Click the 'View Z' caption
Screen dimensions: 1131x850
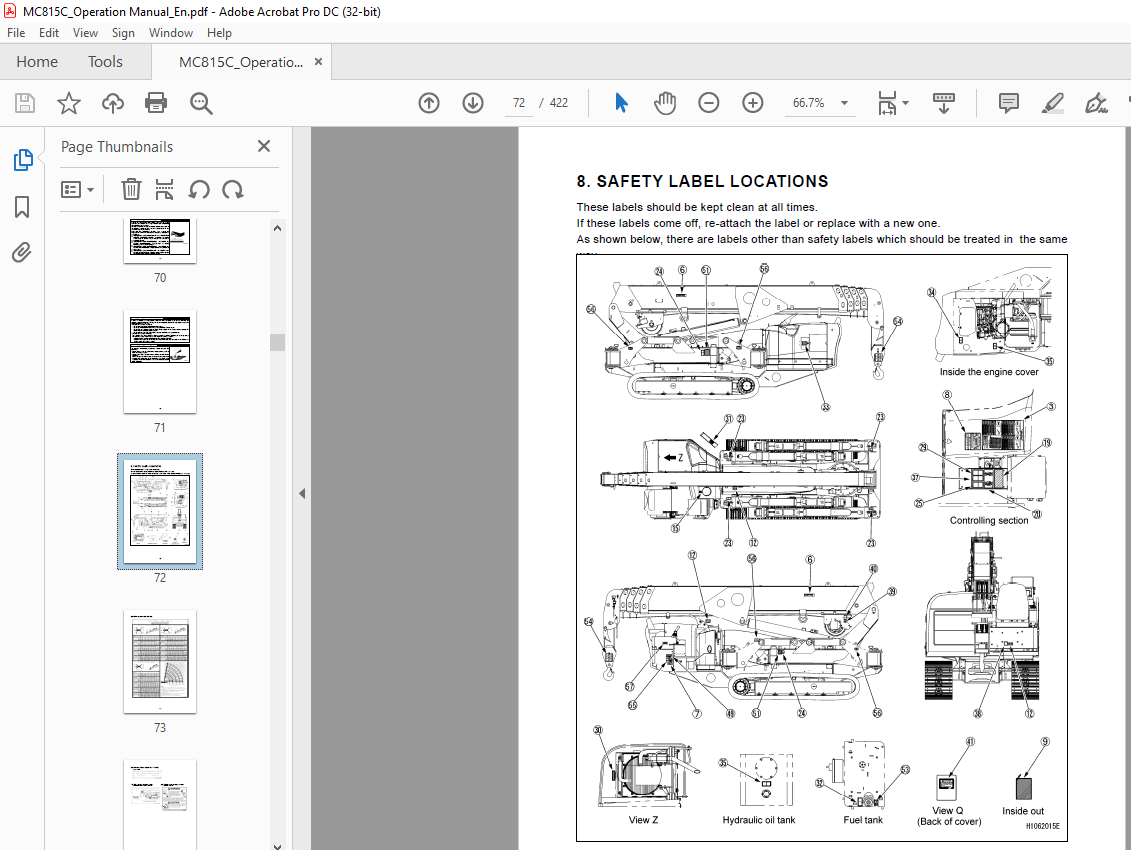click(643, 820)
